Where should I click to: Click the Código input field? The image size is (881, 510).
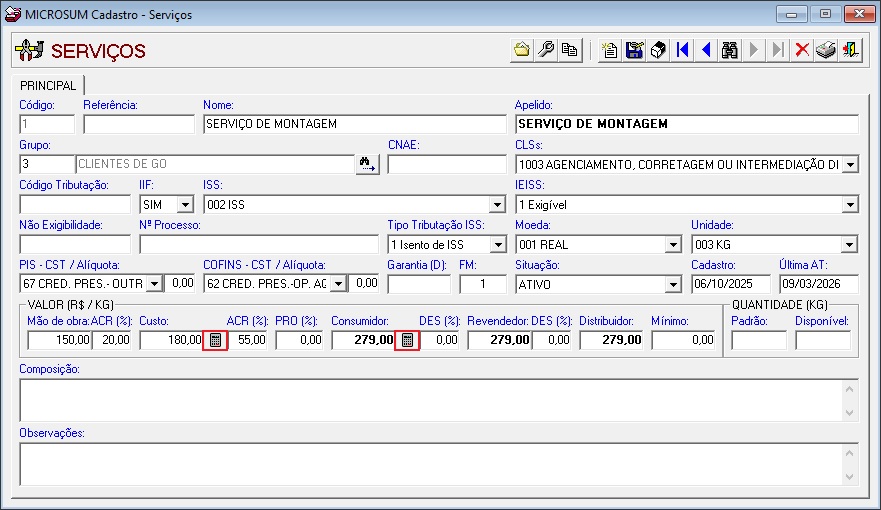pos(47,124)
